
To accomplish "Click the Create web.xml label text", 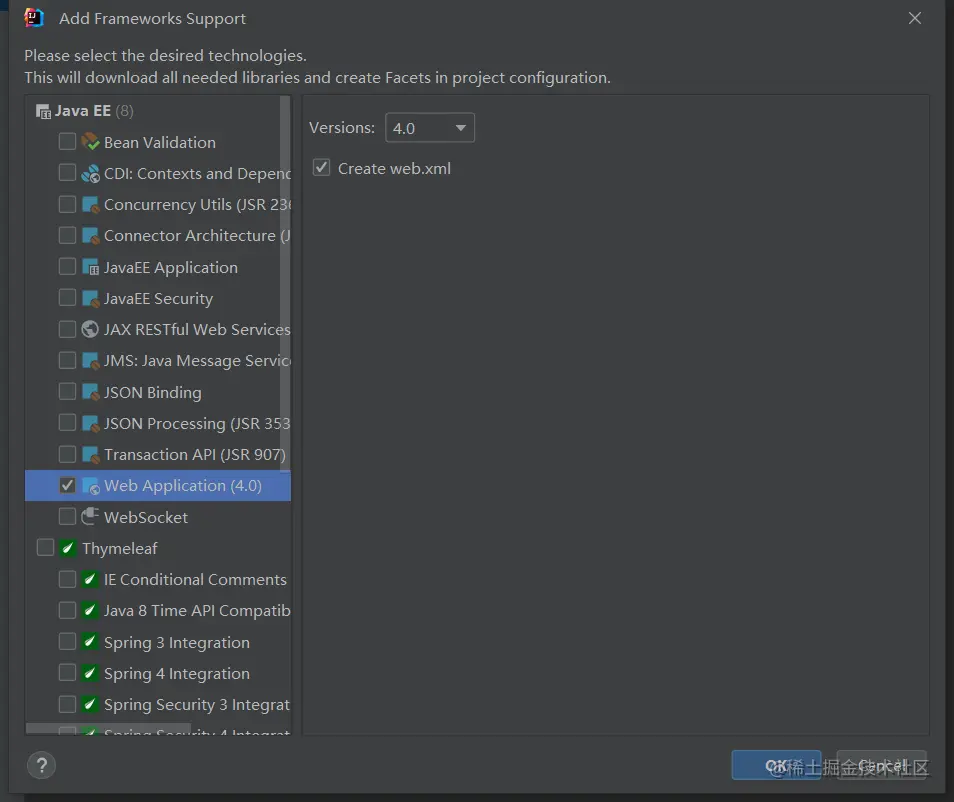I will [394, 169].
